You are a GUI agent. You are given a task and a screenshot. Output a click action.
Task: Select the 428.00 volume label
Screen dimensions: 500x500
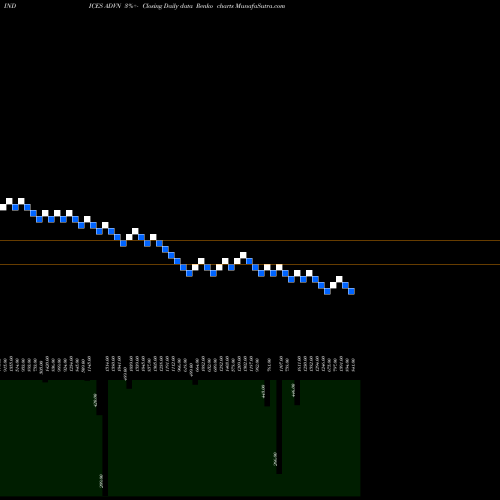click(94, 400)
